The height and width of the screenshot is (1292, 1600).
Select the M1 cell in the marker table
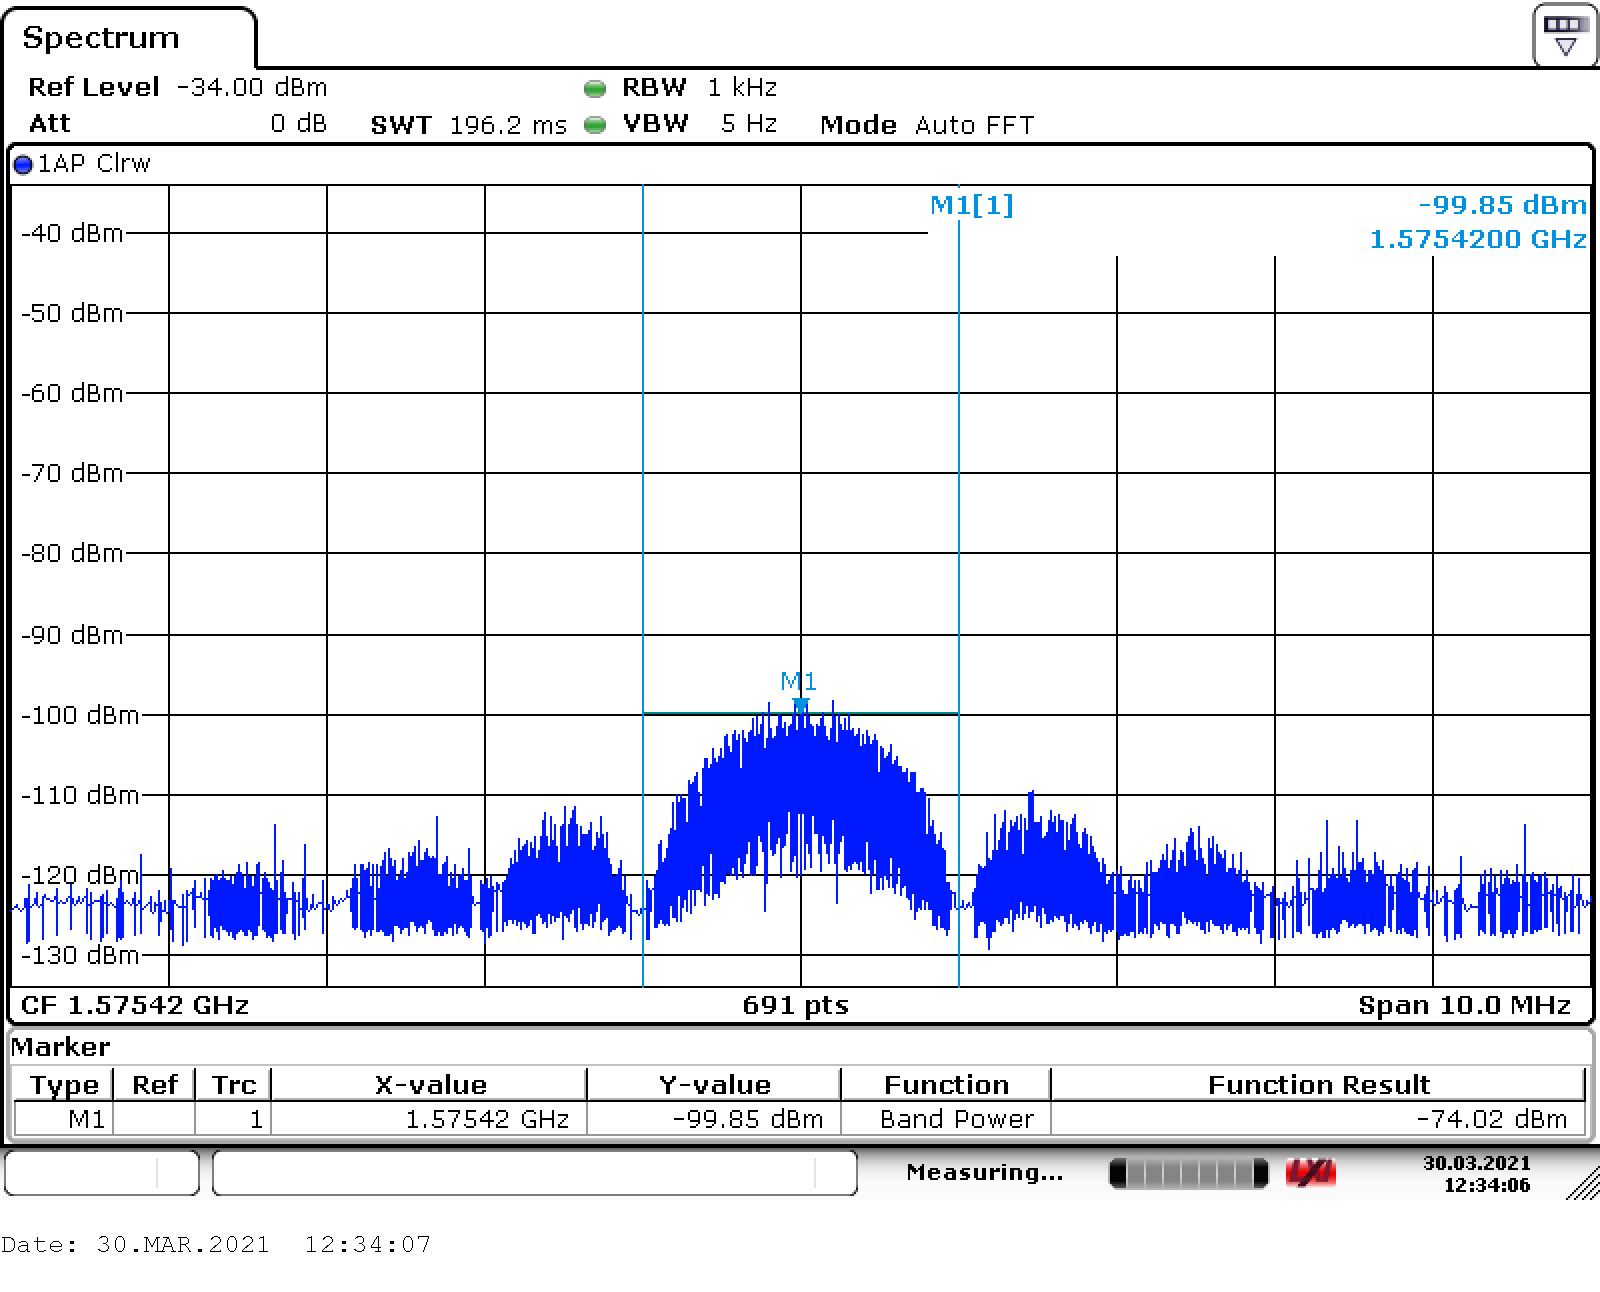(x=64, y=1119)
